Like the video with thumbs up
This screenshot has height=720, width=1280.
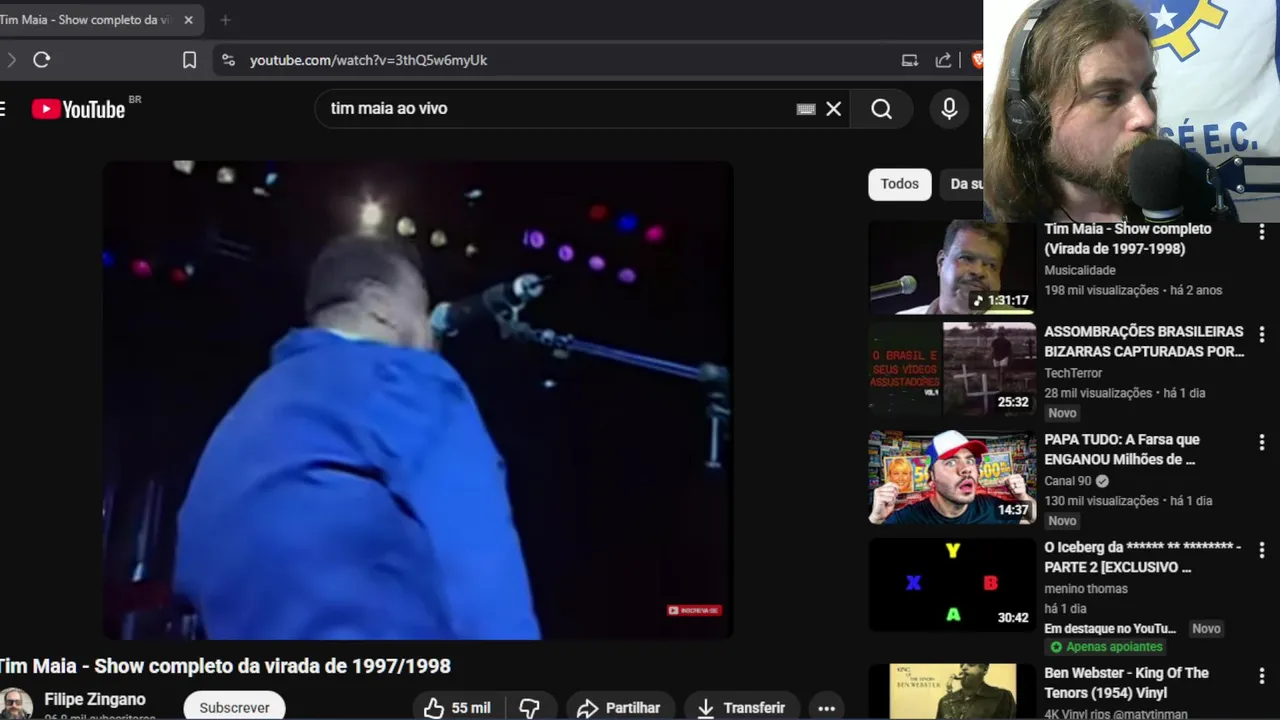tap(457, 708)
